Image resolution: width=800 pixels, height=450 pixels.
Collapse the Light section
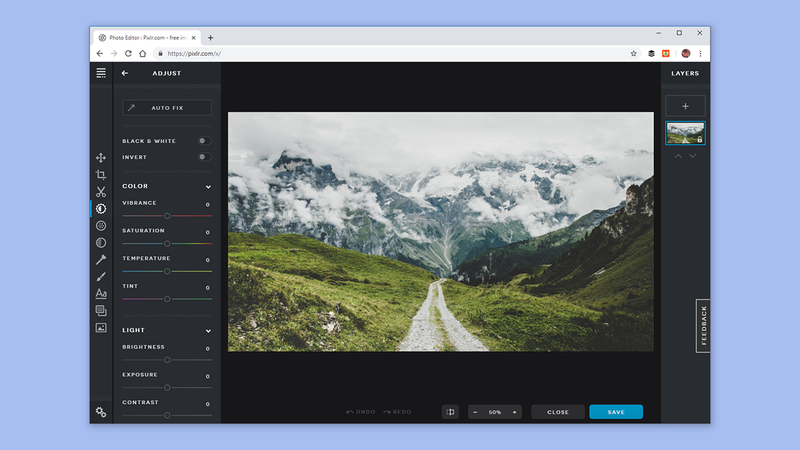pyautogui.click(x=208, y=331)
